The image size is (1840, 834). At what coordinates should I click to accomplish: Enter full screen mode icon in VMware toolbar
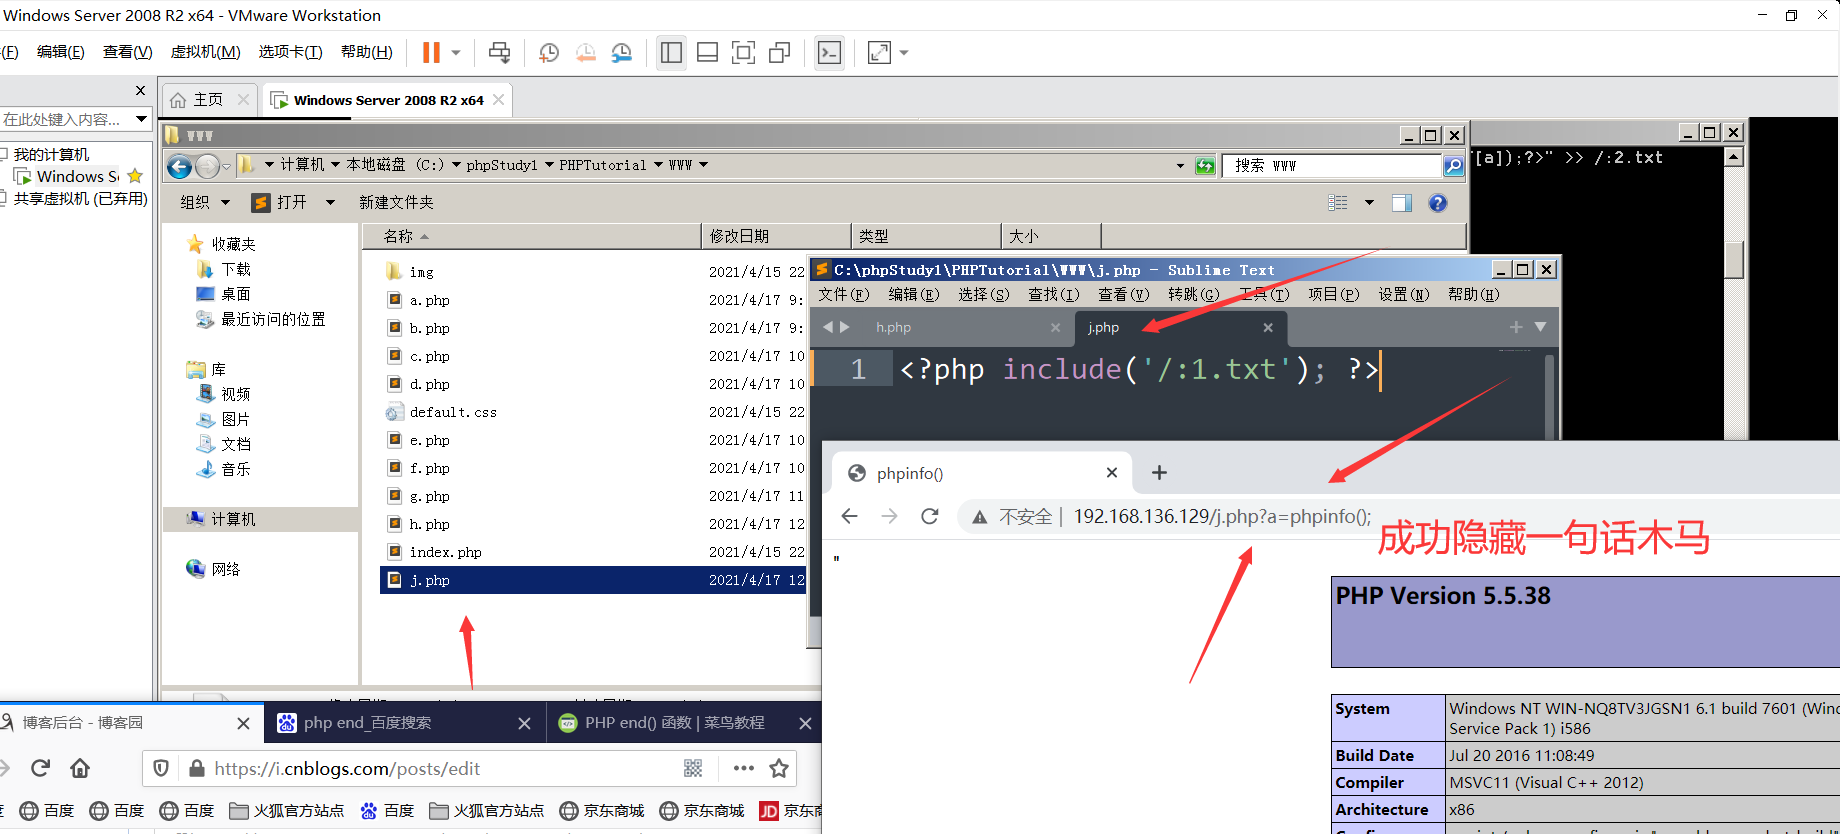tap(743, 53)
